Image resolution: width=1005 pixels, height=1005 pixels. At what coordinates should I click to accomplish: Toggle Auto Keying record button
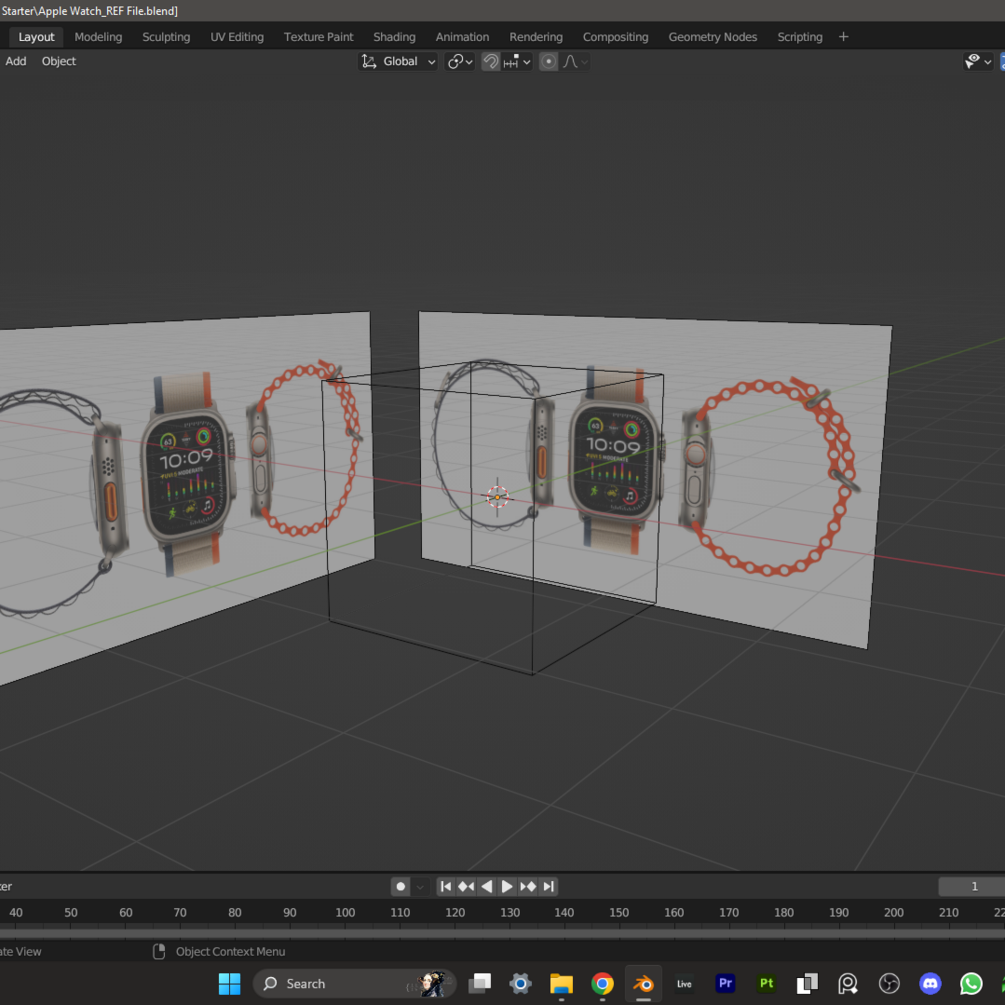pos(401,886)
